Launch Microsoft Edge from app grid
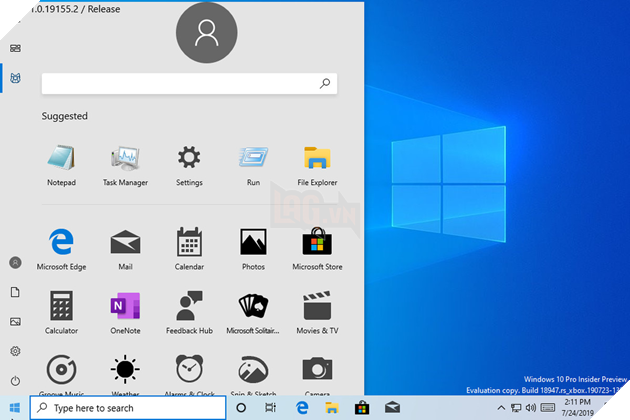630x420 pixels. [61, 249]
